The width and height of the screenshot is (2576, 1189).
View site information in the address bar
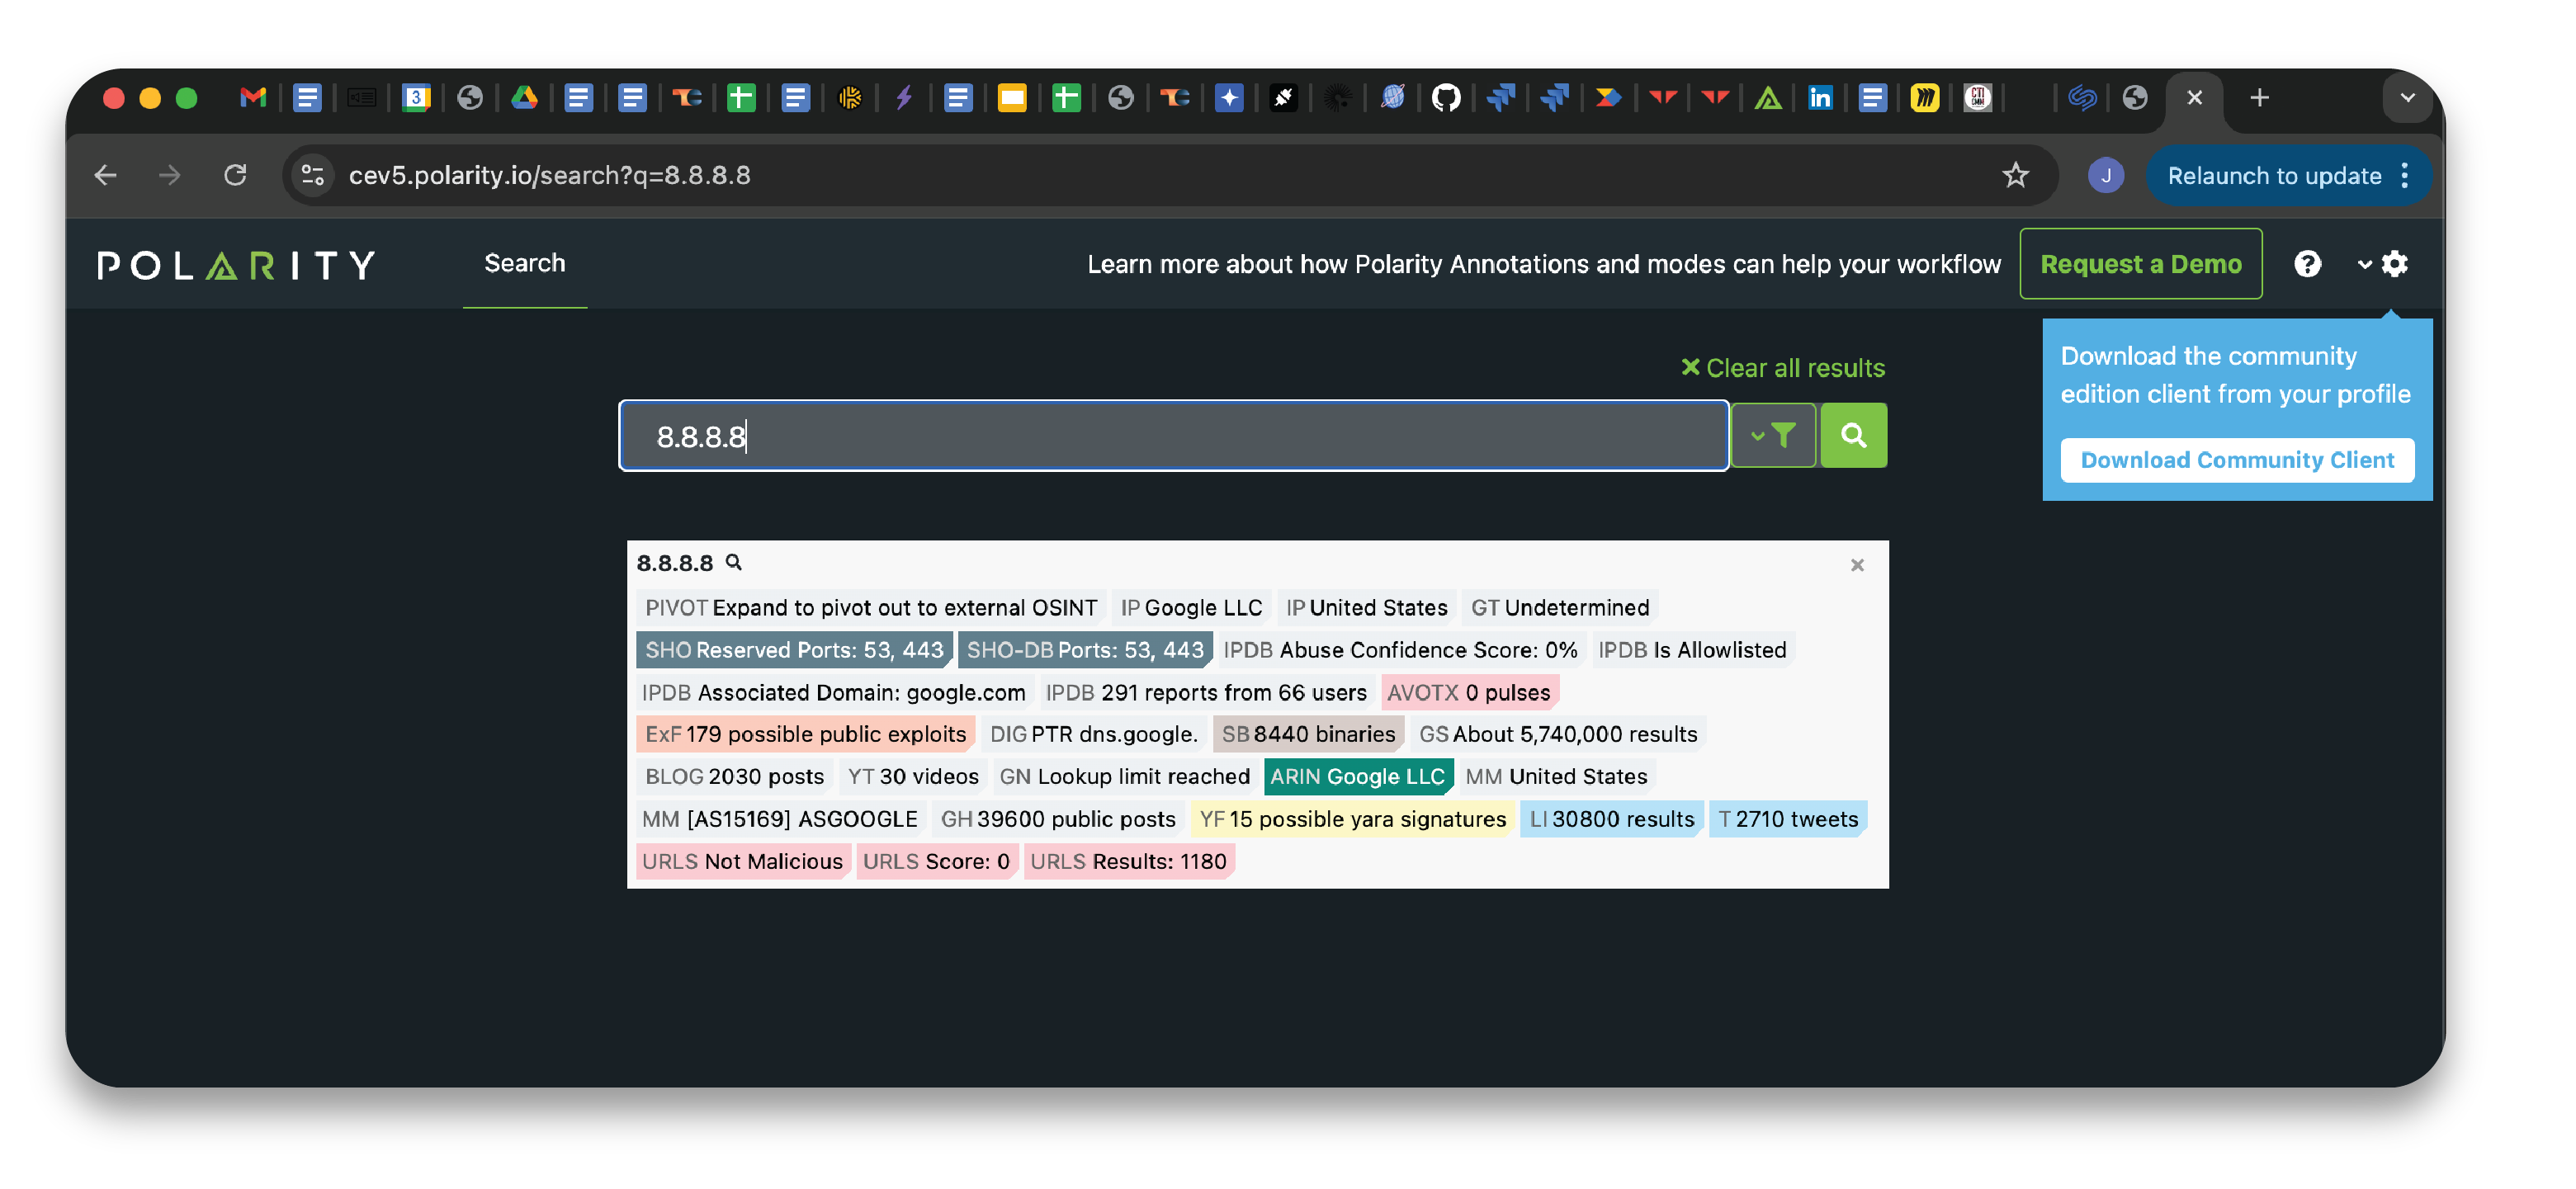[x=313, y=175]
